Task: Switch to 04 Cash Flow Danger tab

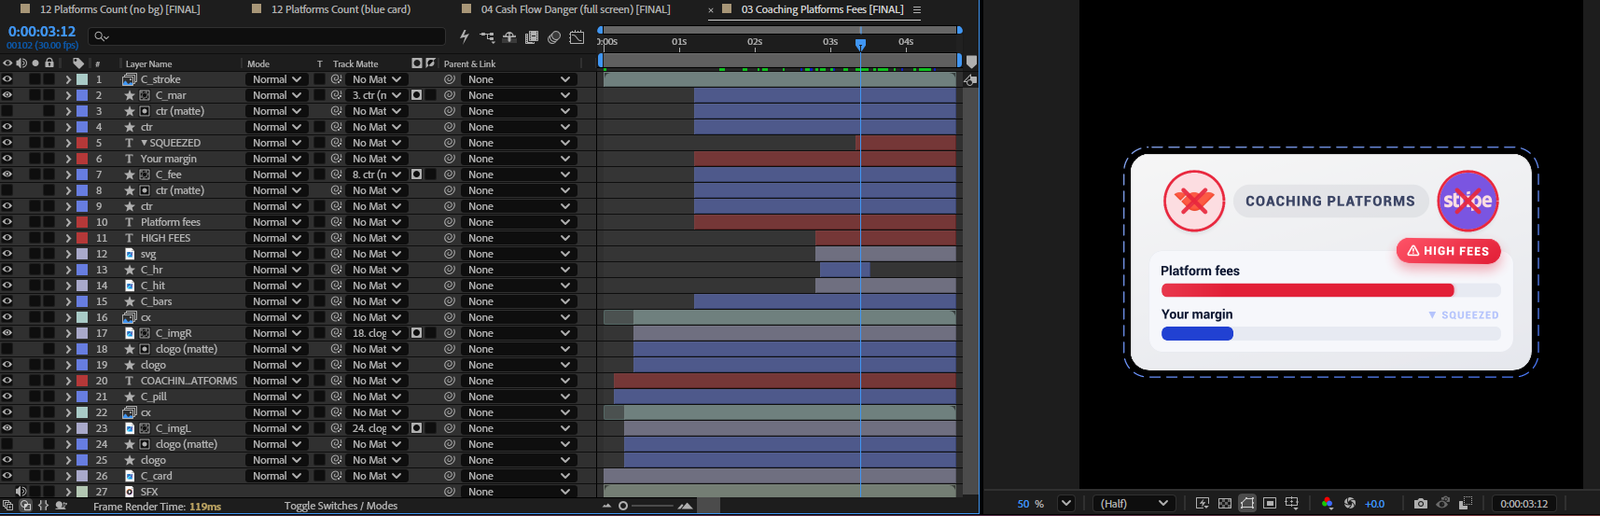Action: point(575,9)
